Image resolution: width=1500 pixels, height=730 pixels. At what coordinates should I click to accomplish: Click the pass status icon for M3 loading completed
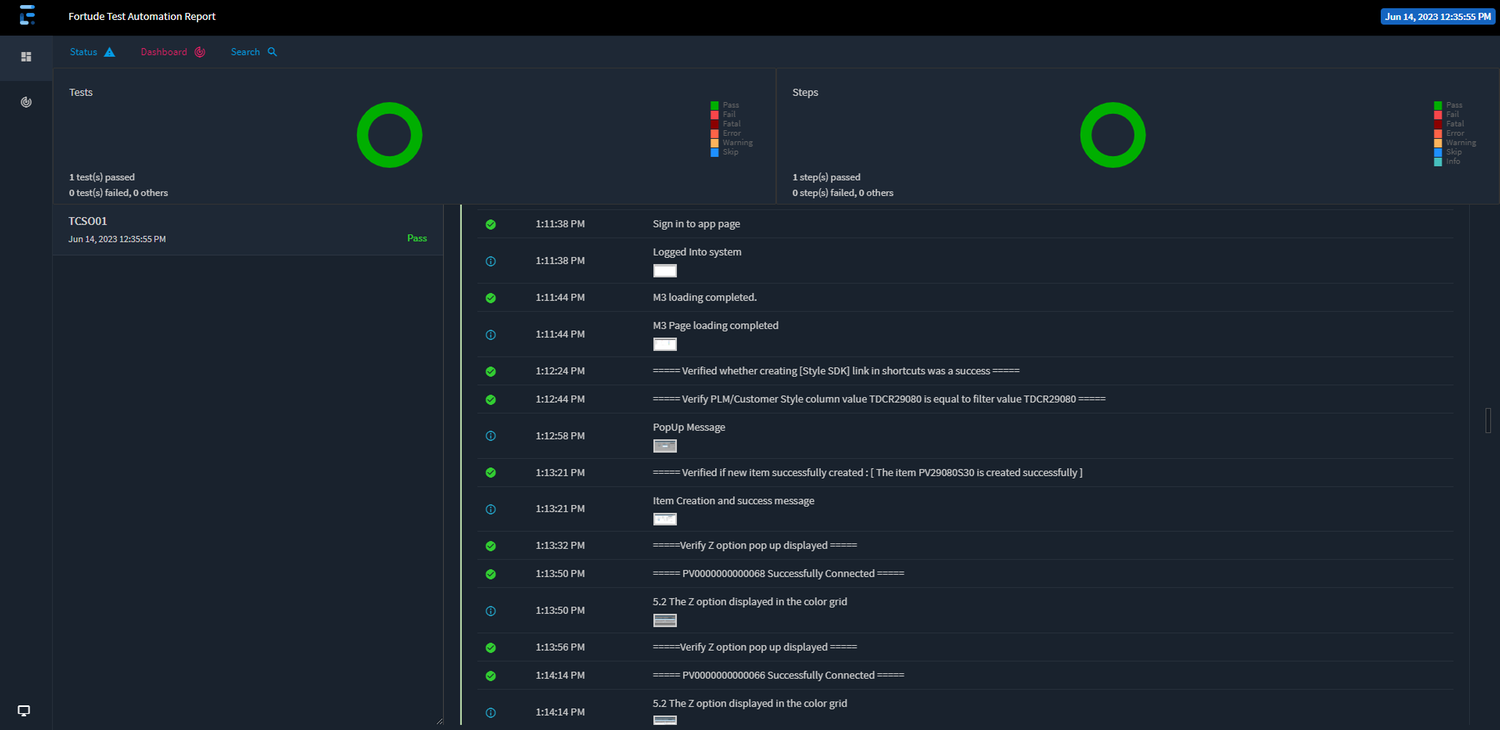coord(490,297)
